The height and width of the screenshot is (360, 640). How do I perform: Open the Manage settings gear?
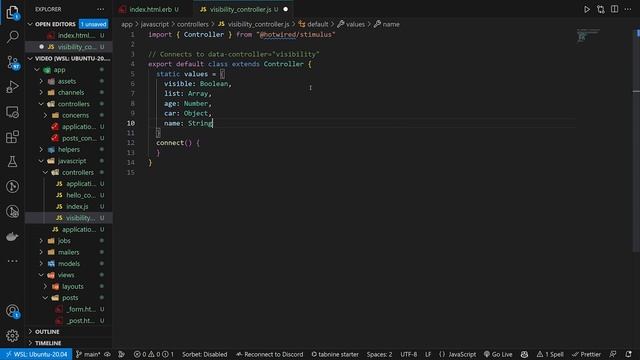pyautogui.click(x=12, y=336)
